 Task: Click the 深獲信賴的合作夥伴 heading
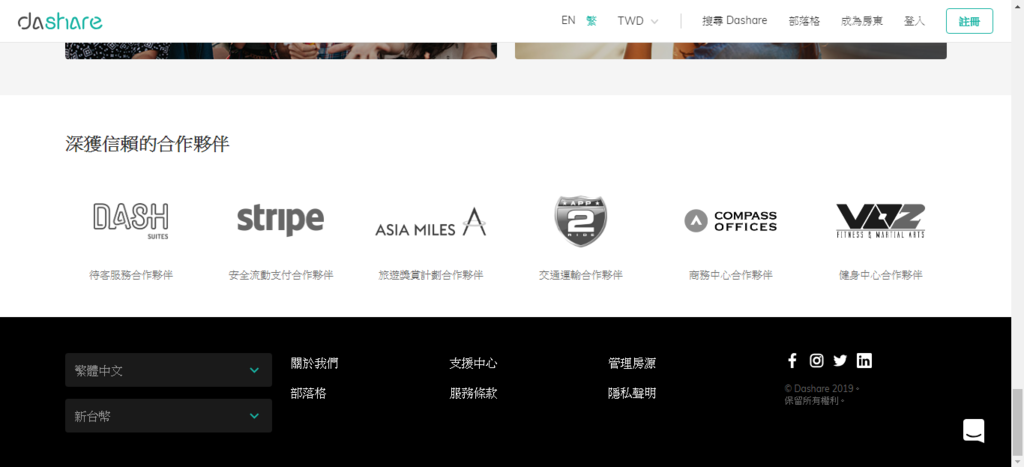click(148, 144)
